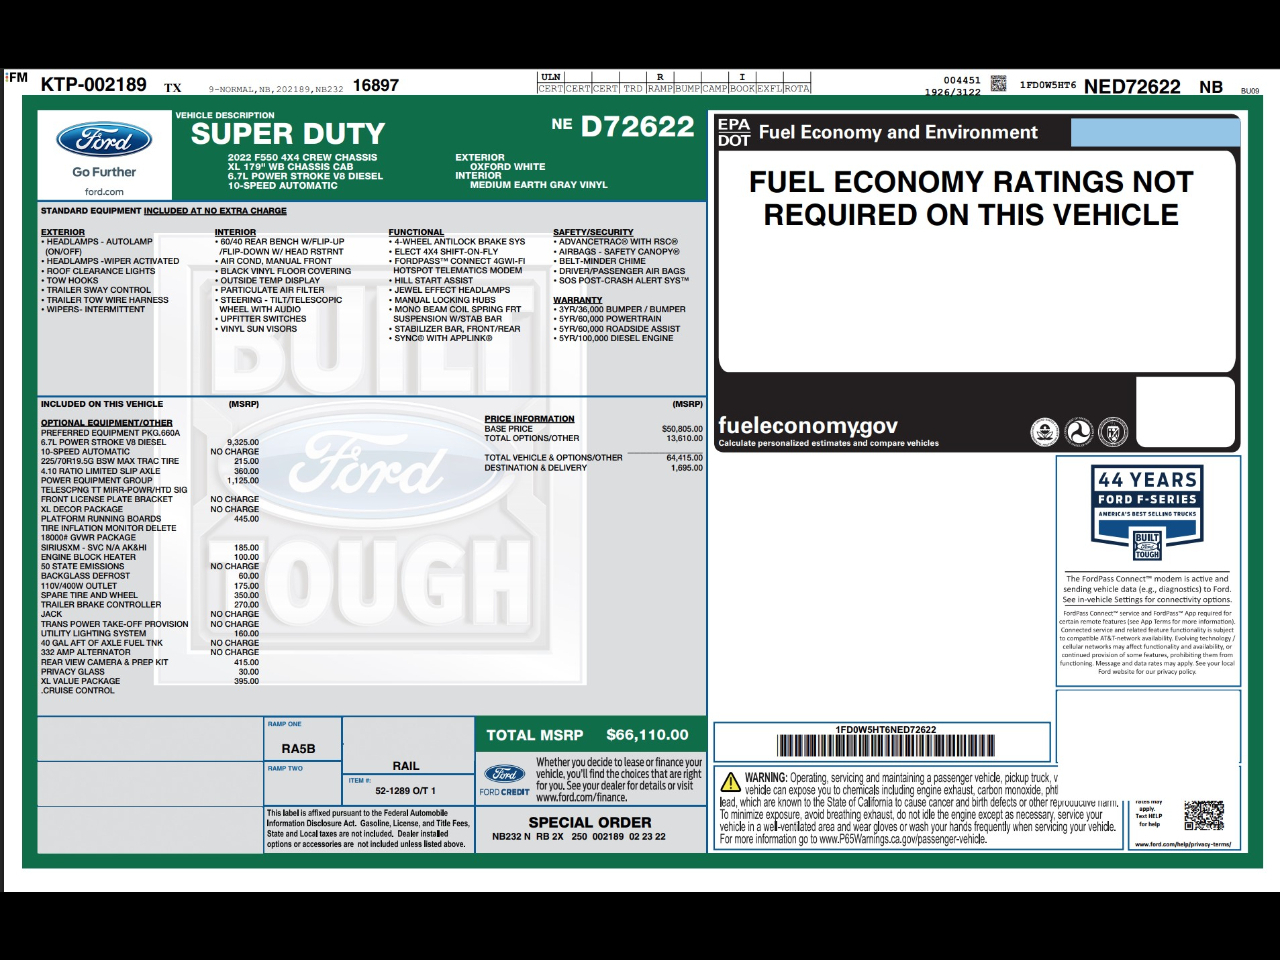Click the MEDIUM EARTH GRAY VINYL text
Screen dimensions: 1280x960
(x=539, y=185)
